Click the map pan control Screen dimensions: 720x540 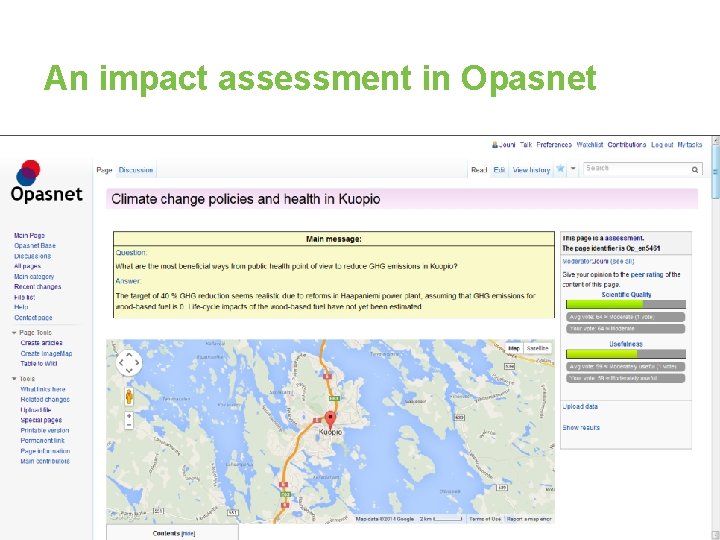click(x=129, y=363)
